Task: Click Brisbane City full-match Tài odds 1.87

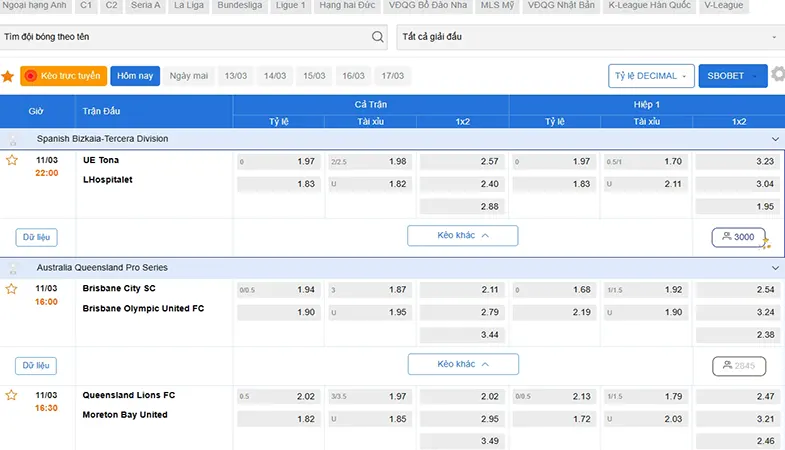Action: [x=370, y=290]
